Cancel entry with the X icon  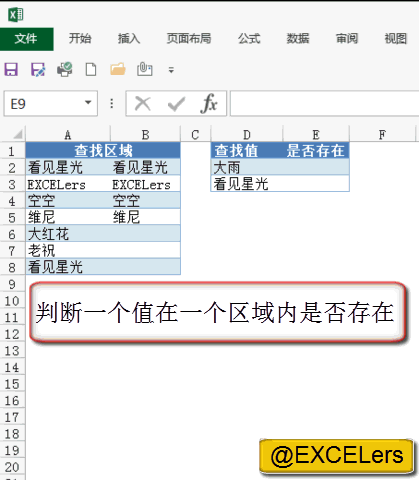tap(143, 104)
